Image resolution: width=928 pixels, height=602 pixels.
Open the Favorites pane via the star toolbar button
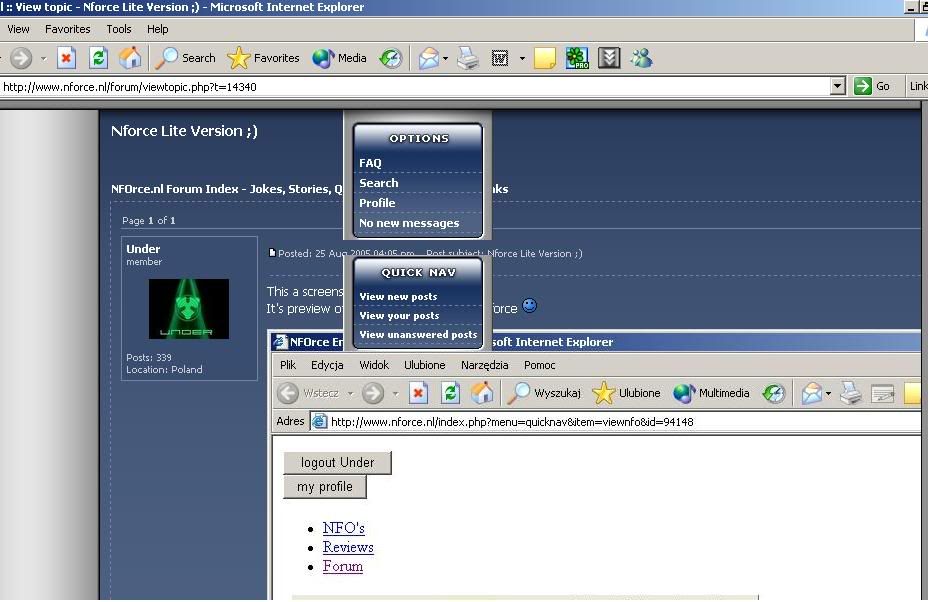point(263,58)
